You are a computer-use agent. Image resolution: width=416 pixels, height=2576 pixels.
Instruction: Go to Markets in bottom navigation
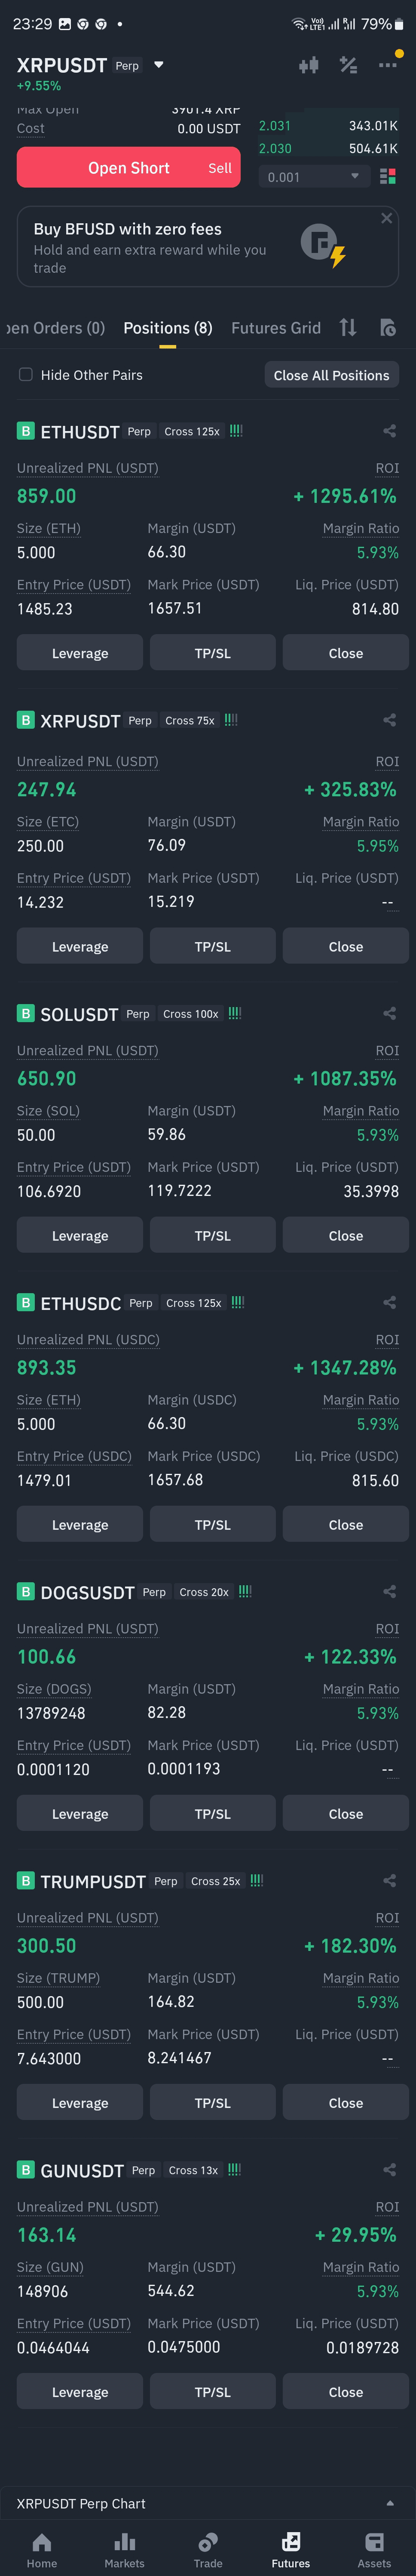124,2550
